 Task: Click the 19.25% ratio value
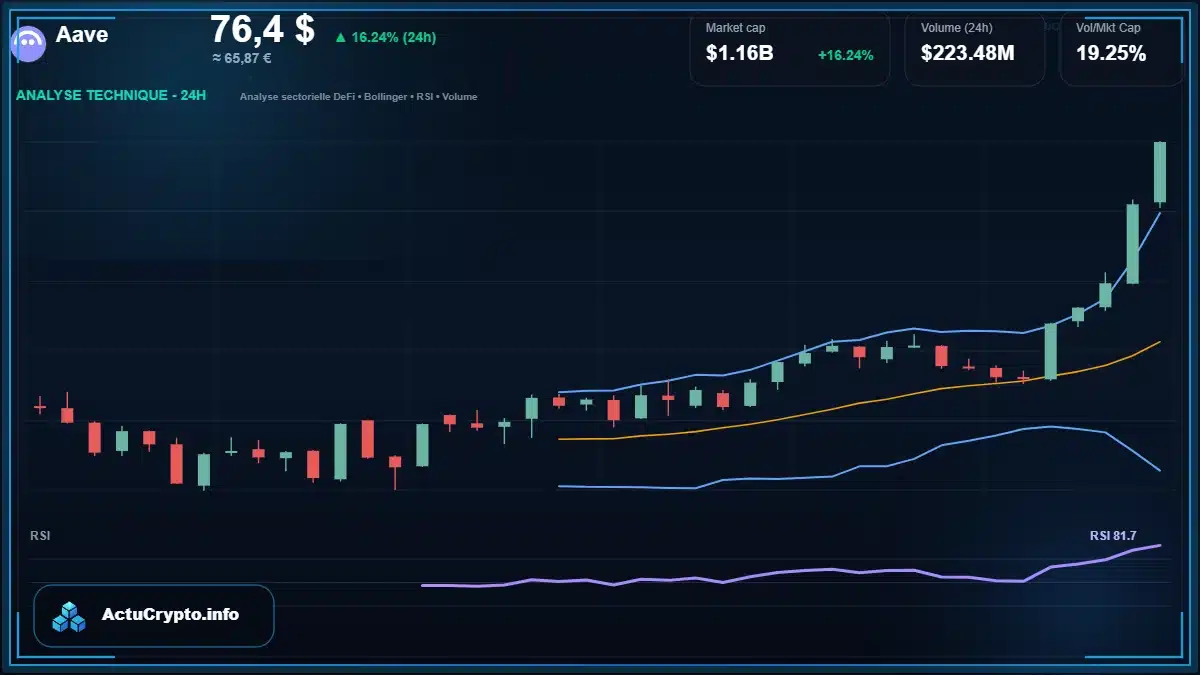click(1111, 54)
